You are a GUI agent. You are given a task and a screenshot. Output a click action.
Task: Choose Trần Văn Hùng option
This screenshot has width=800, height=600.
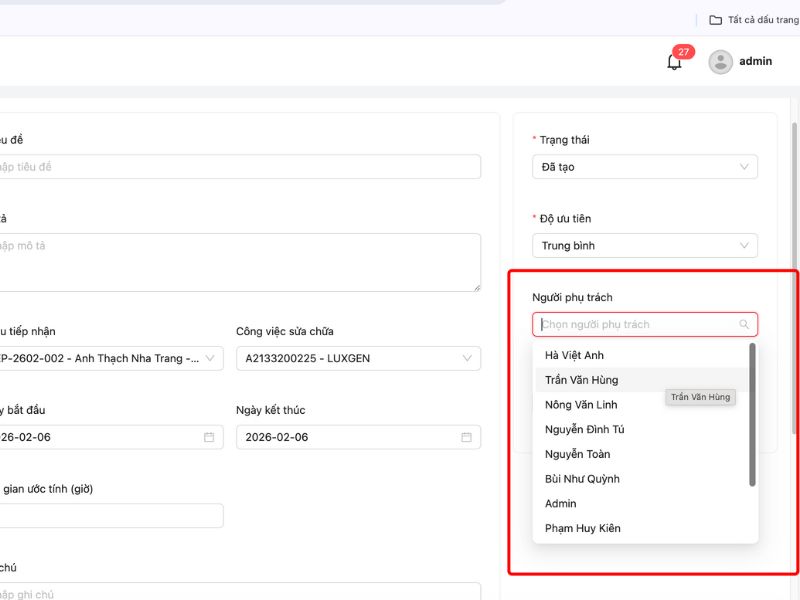click(x=581, y=380)
